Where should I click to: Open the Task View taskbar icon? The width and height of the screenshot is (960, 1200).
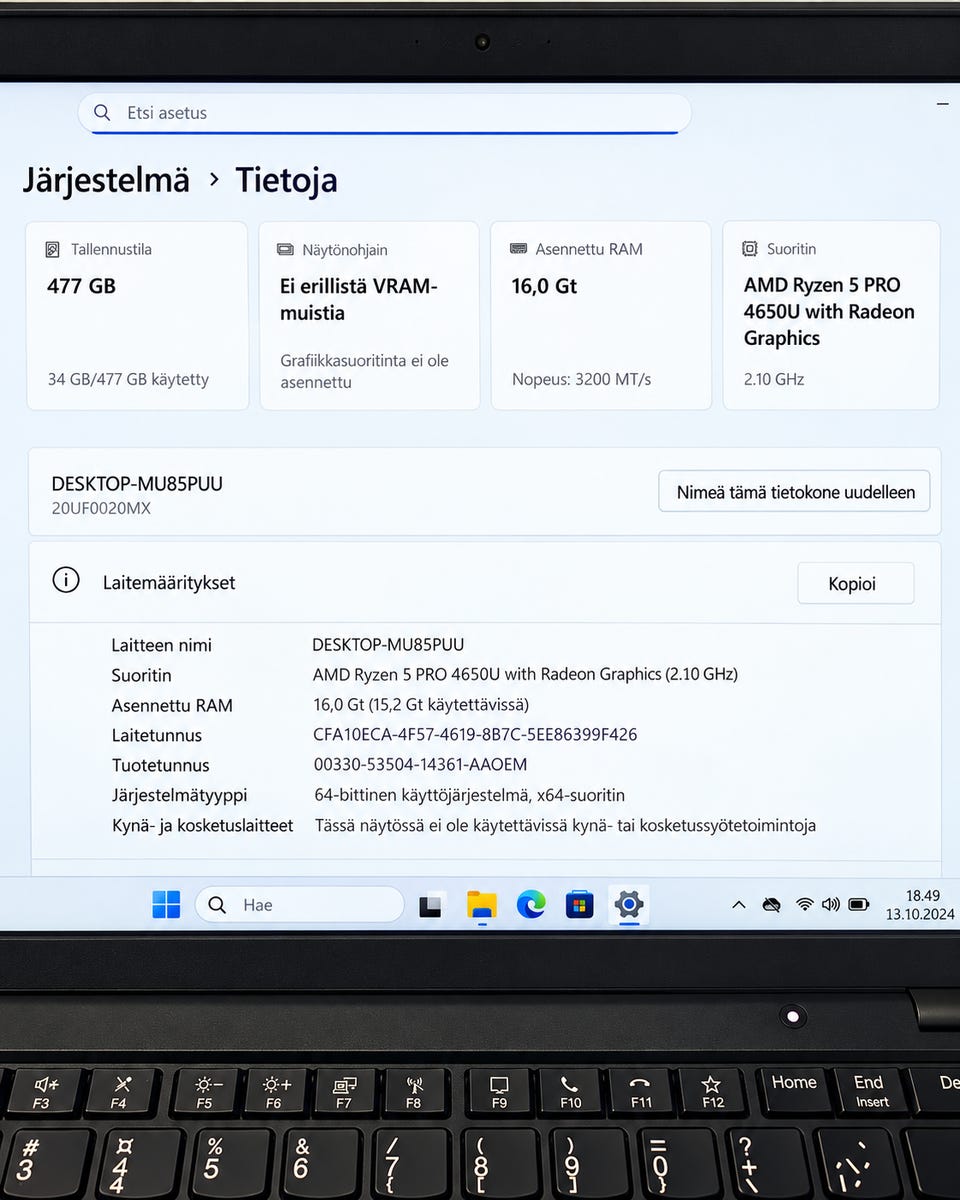pos(431,905)
